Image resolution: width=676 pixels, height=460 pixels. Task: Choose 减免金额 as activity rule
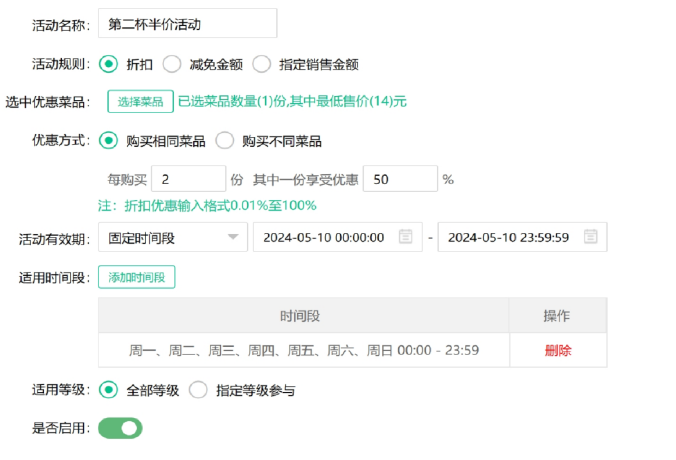(172, 64)
